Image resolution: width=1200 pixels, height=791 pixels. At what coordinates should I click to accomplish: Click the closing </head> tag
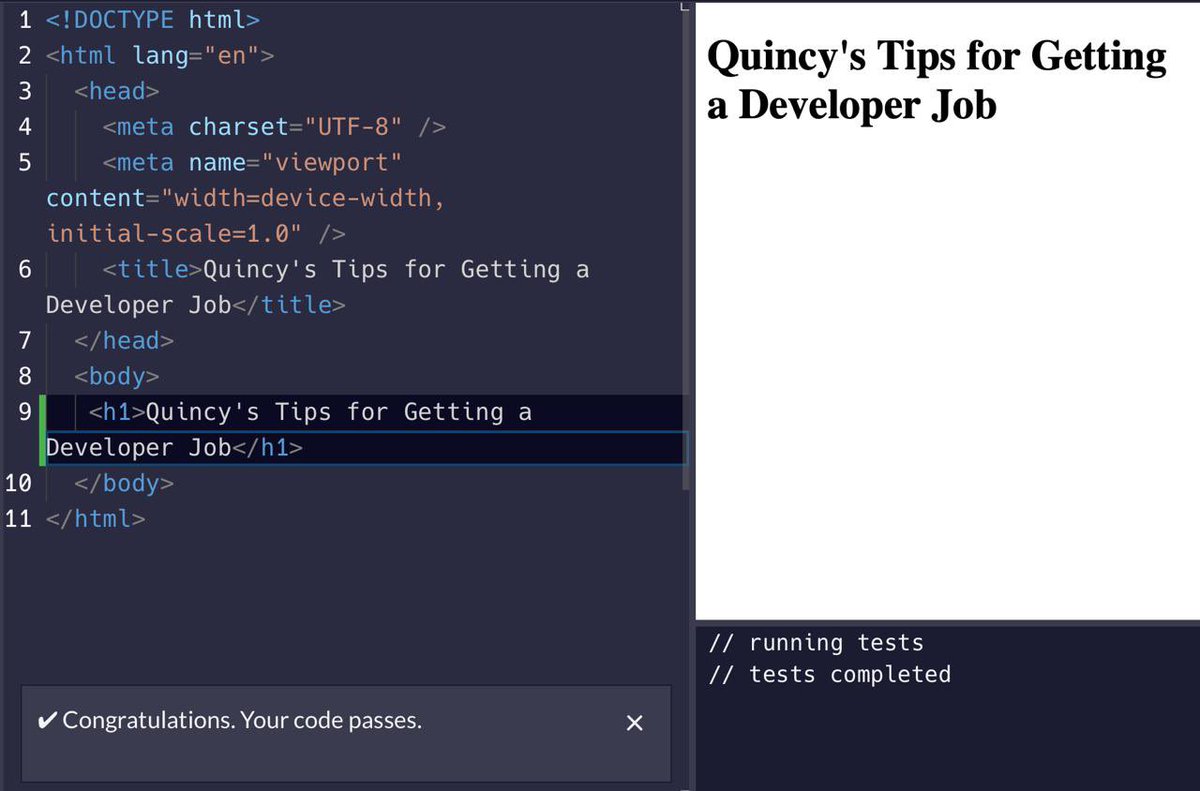[x=124, y=341]
